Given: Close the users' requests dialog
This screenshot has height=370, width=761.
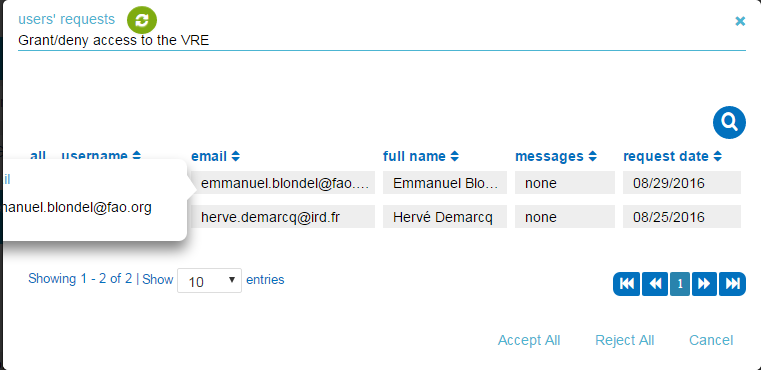Looking at the screenshot, I should (740, 21).
